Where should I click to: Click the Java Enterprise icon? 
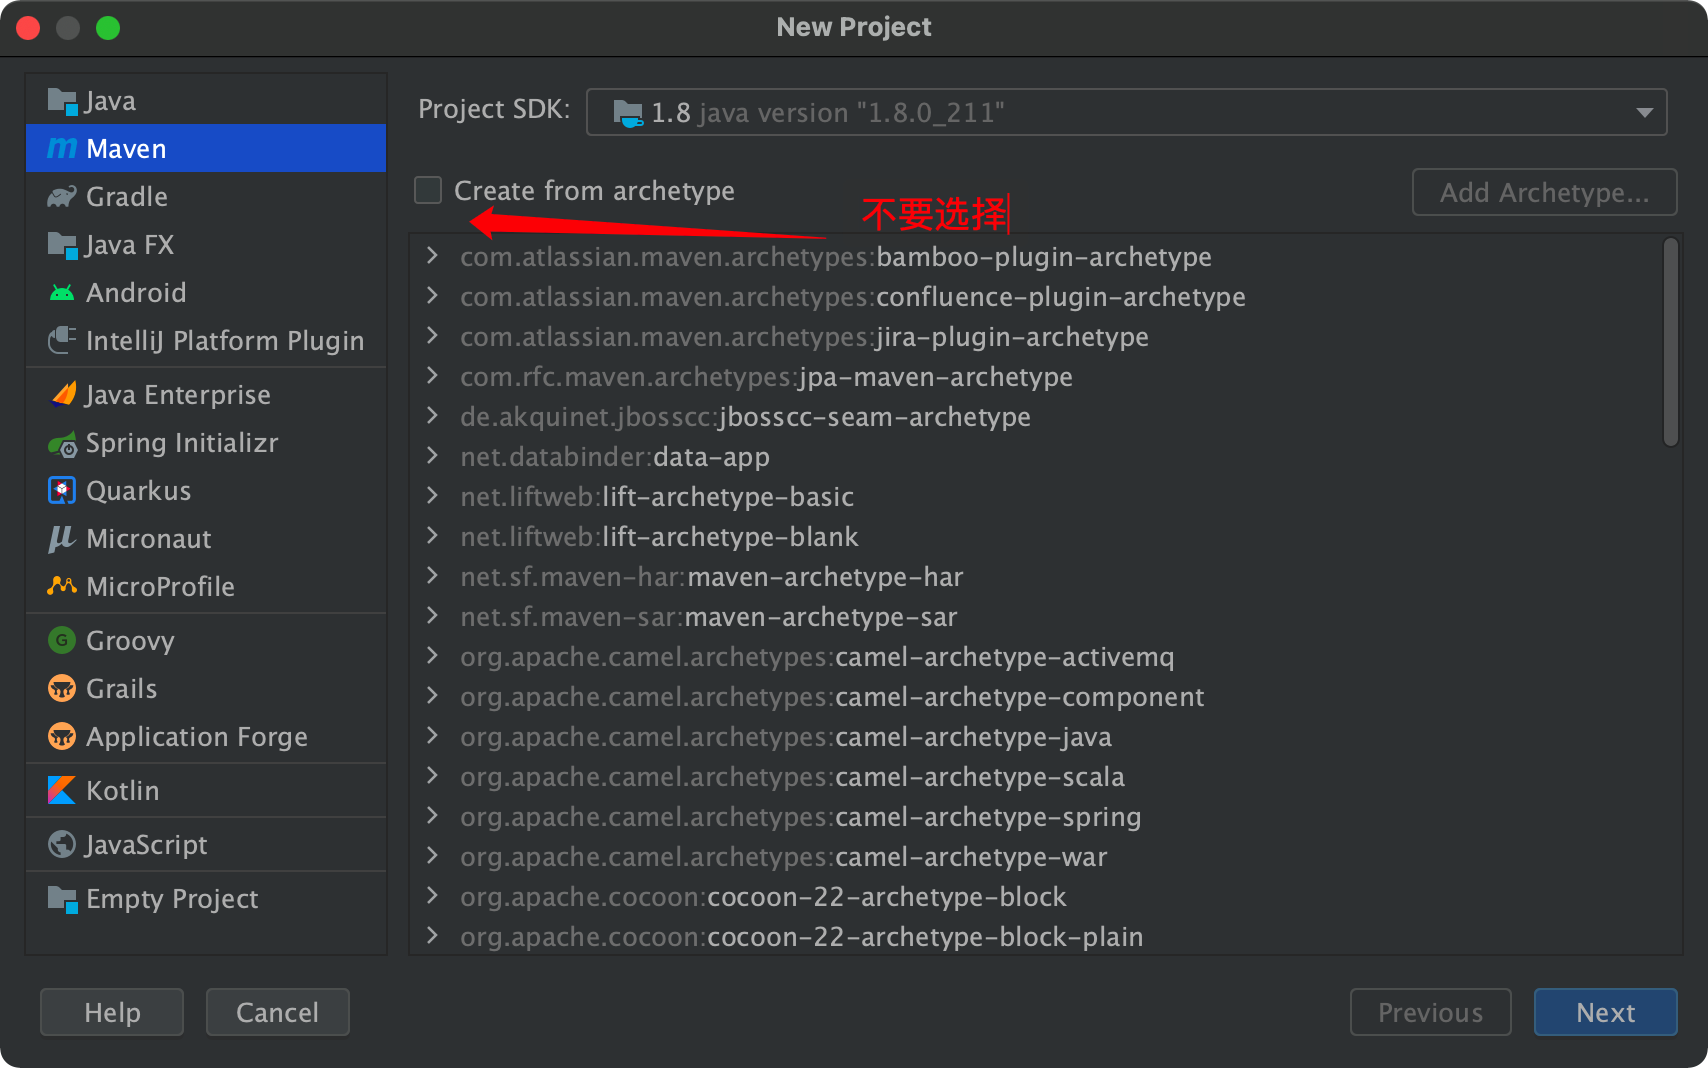click(62, 395)
